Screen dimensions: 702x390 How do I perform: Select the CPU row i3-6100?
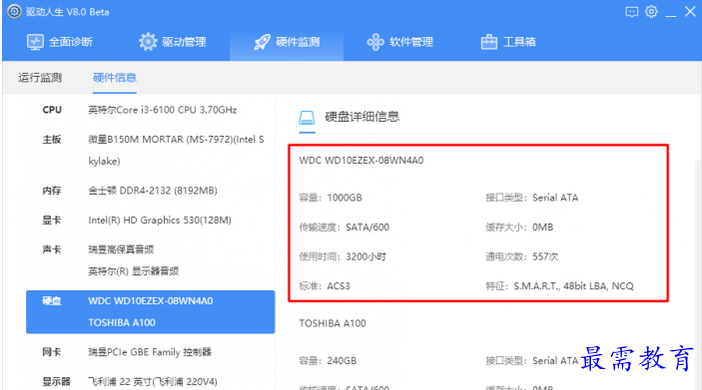(150, 110)
